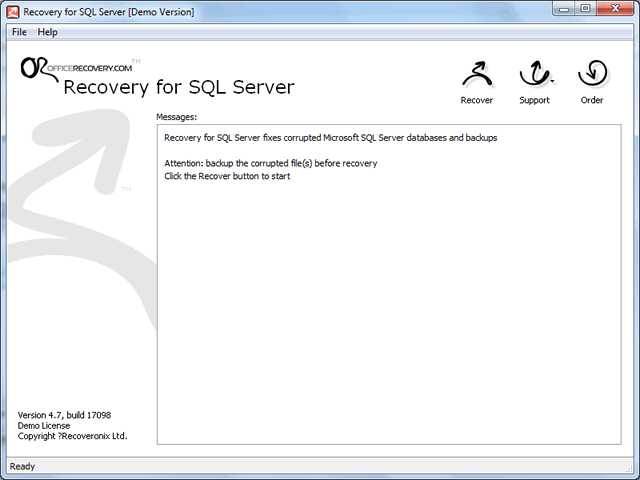Click inside the Messages text area
Screen dimensions: 640x480
click(x=389, y=284)
